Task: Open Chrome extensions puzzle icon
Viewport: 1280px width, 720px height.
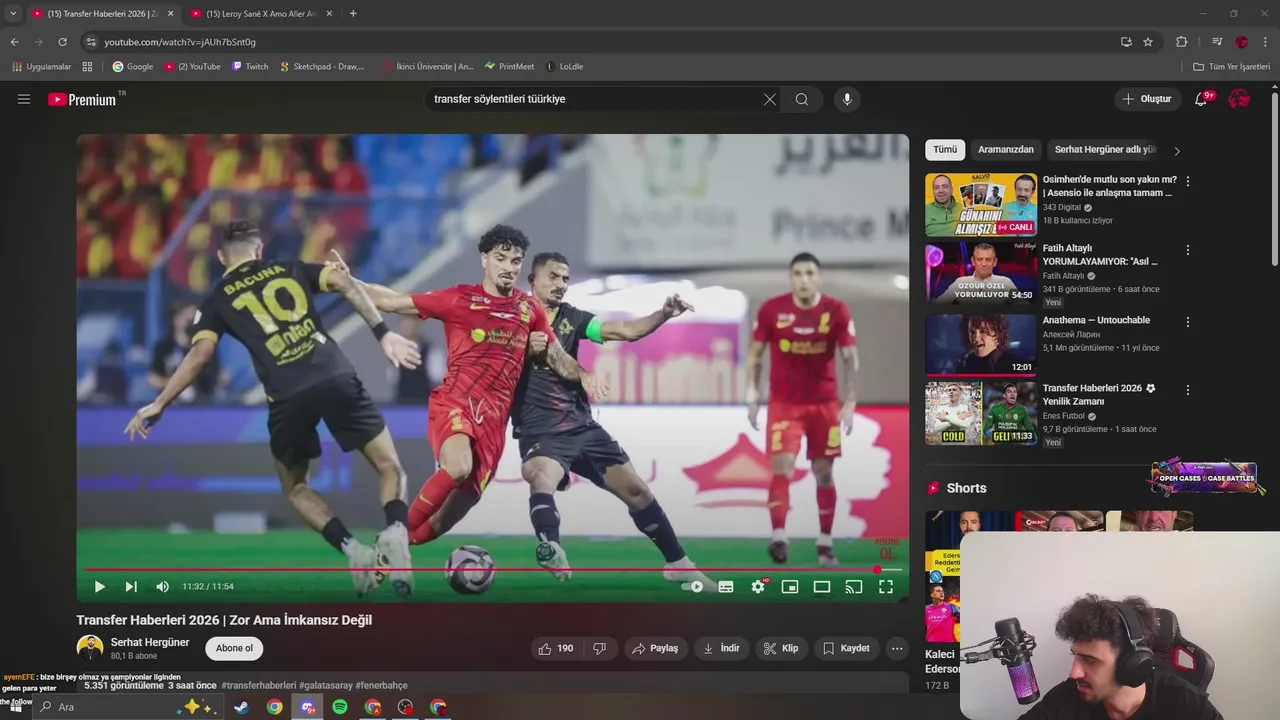Action: pyautogui.click(x=1181, y=42)
